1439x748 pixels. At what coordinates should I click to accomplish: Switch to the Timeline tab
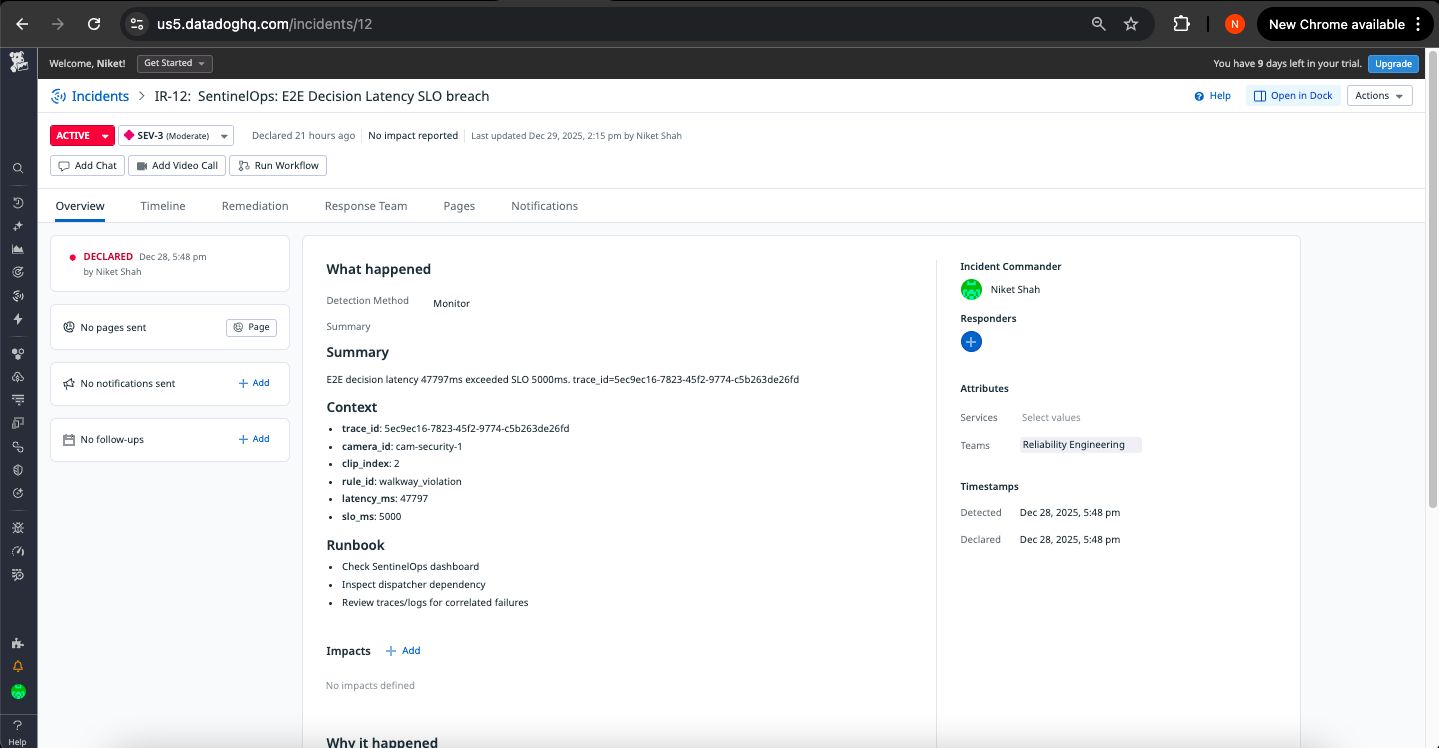163,206
